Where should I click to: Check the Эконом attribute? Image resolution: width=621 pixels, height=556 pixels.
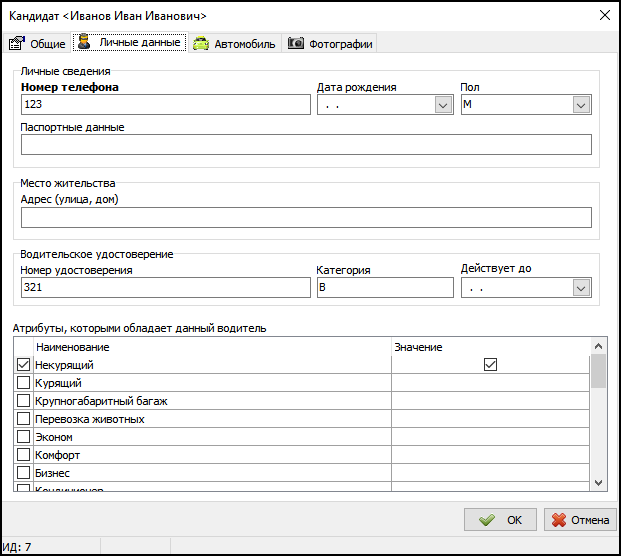[24, 437]
